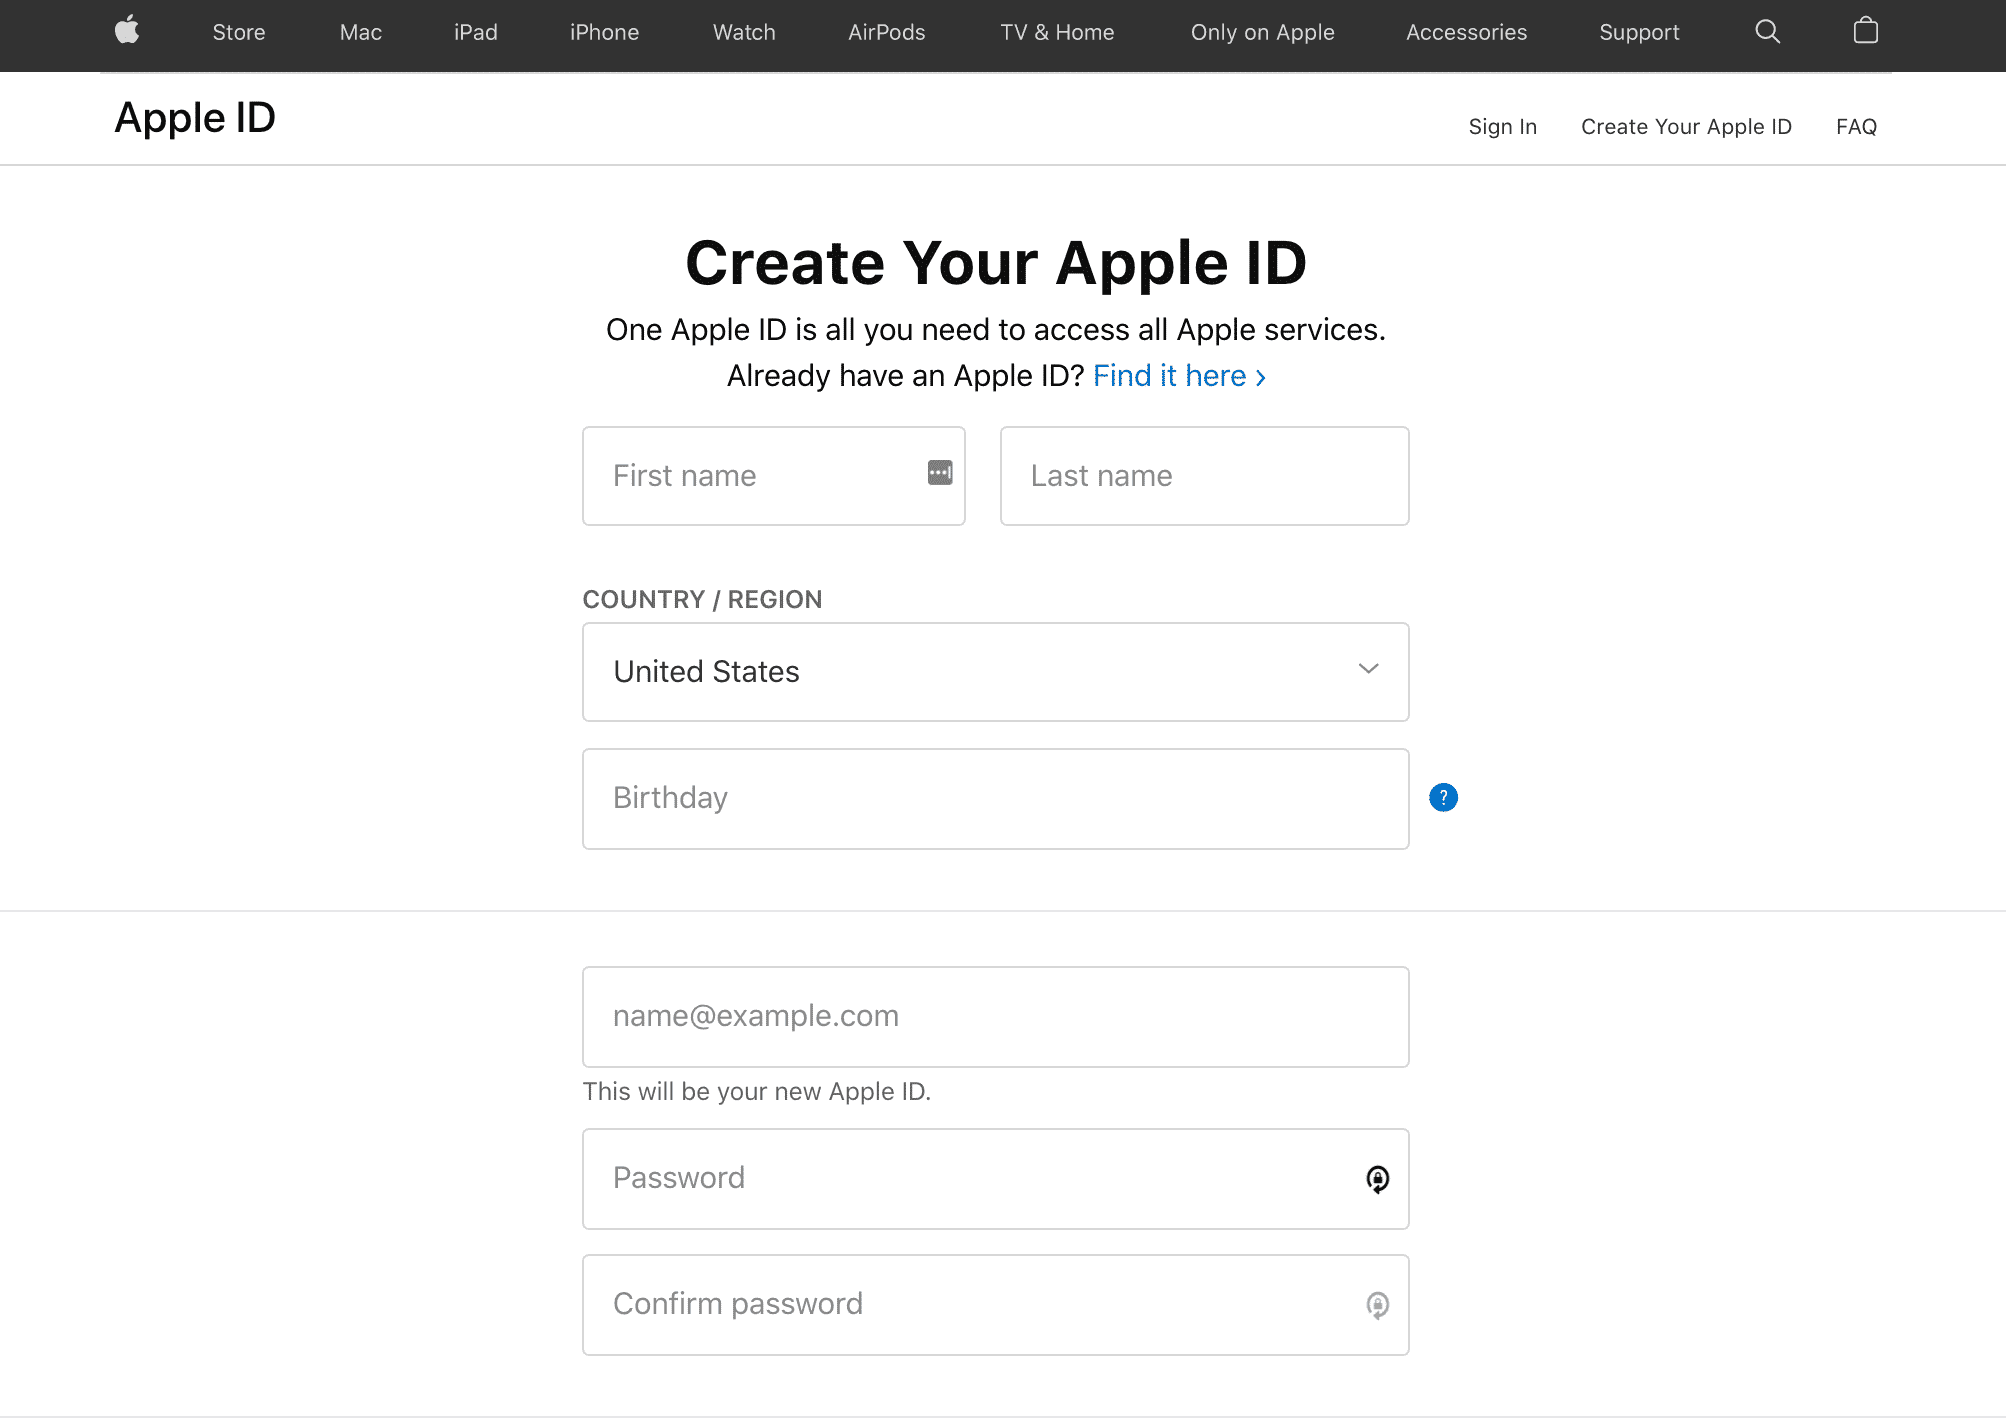Open the Support navigation link
Image resolution: width=2006 pixels, height=1422 pixels.
click(1638, 32)
